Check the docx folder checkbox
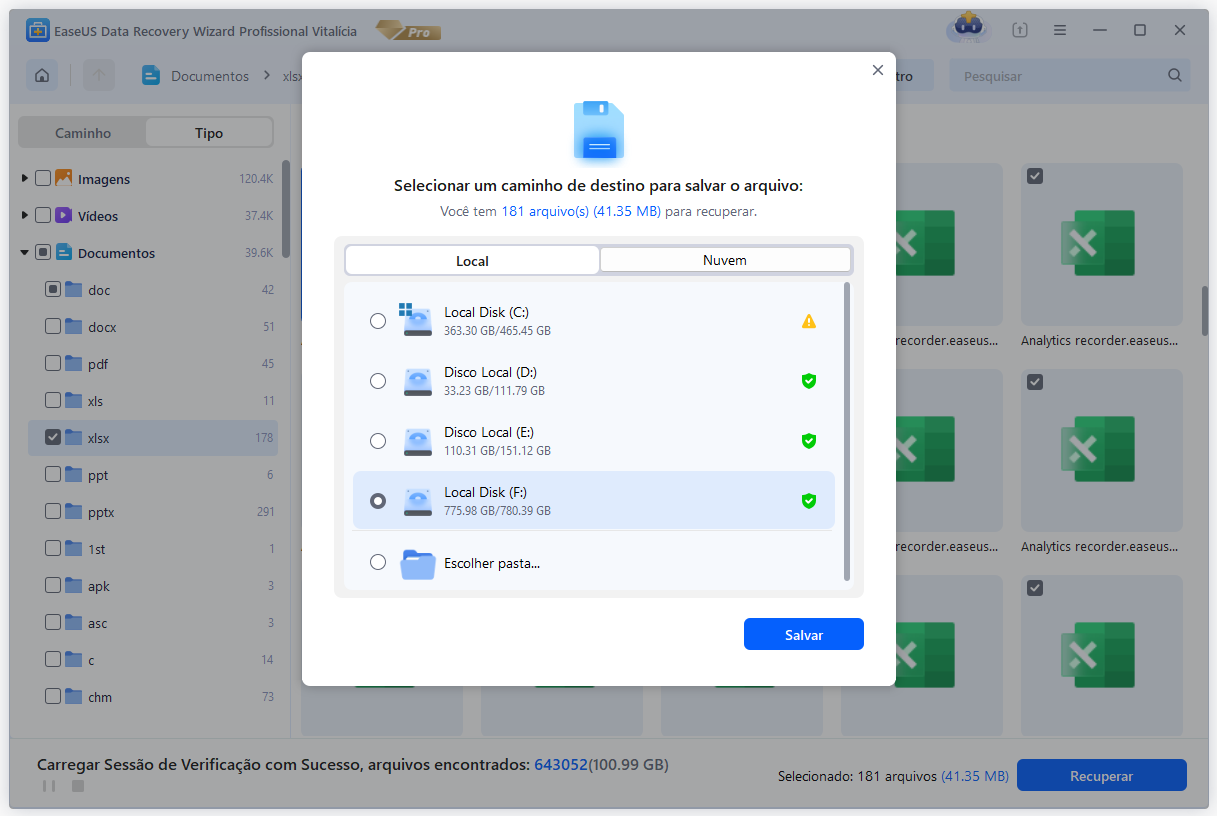This screenshot has height=816, width=1217. [x=53, y=327]
